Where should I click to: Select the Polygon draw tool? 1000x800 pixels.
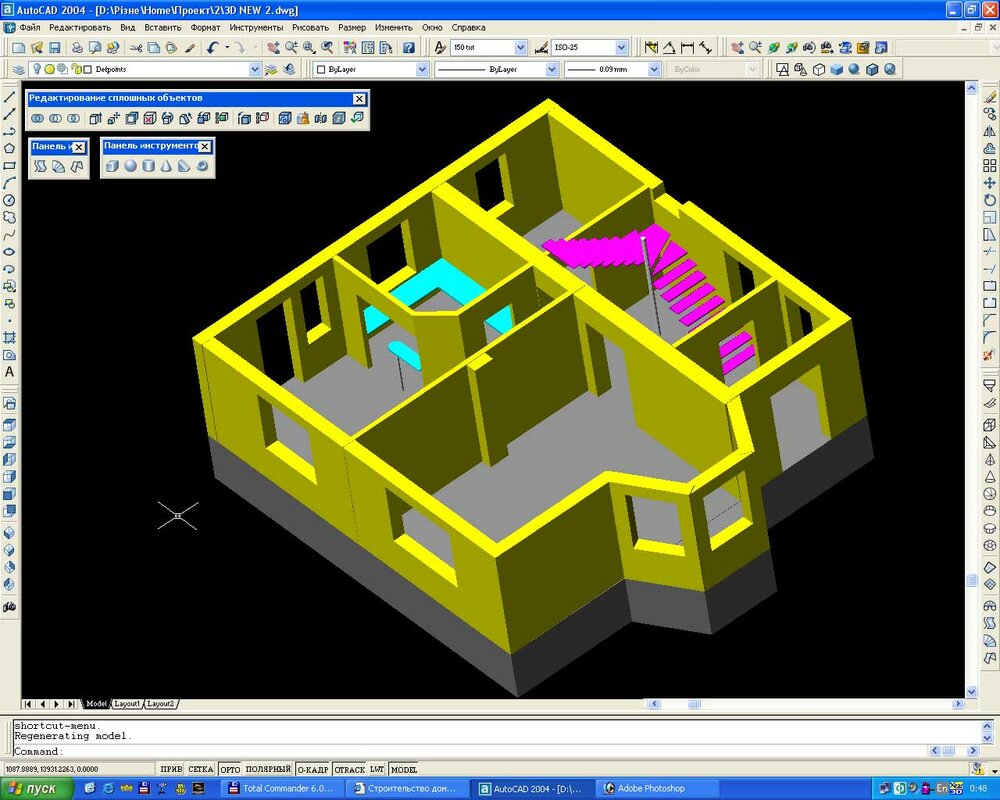click(9, 148)
